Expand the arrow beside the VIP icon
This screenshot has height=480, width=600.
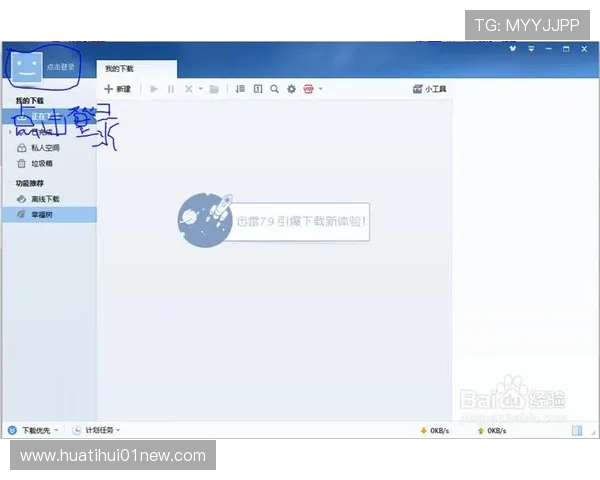tap(321, 88)
